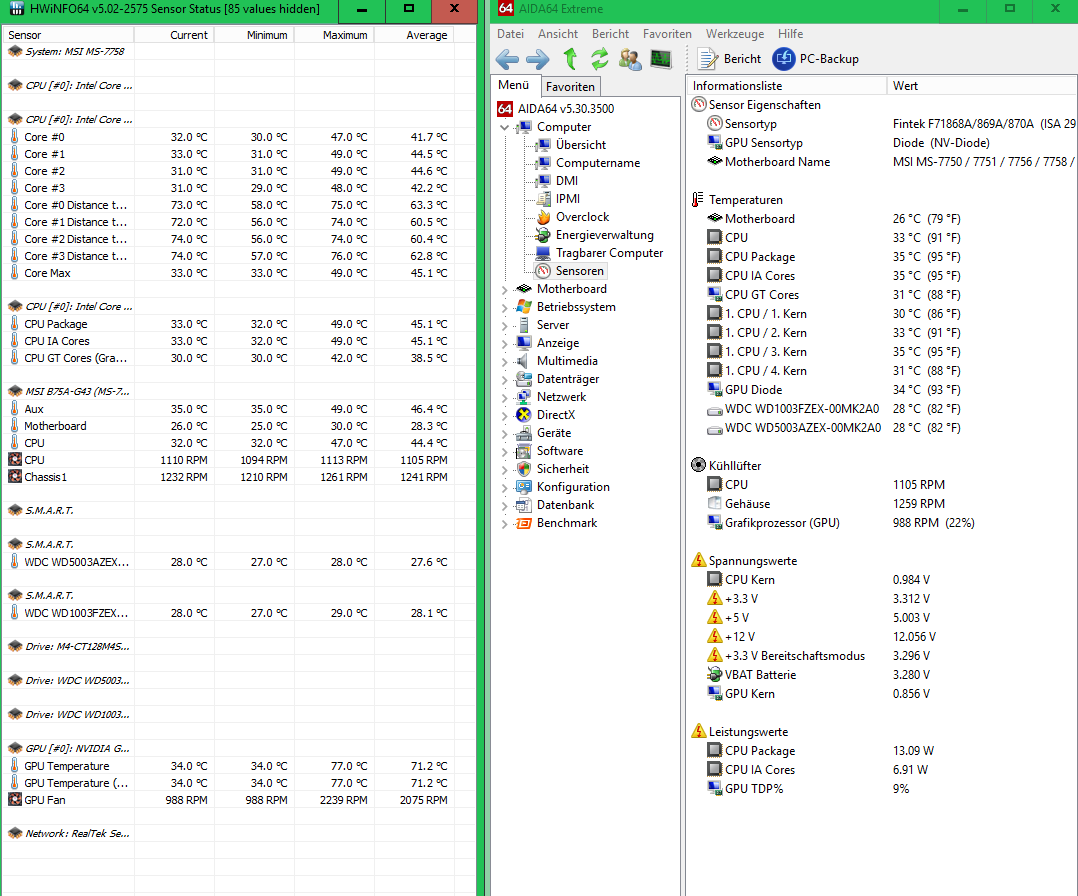
Task: Click the Datenbank tree icon
Action: click(524, 505)
